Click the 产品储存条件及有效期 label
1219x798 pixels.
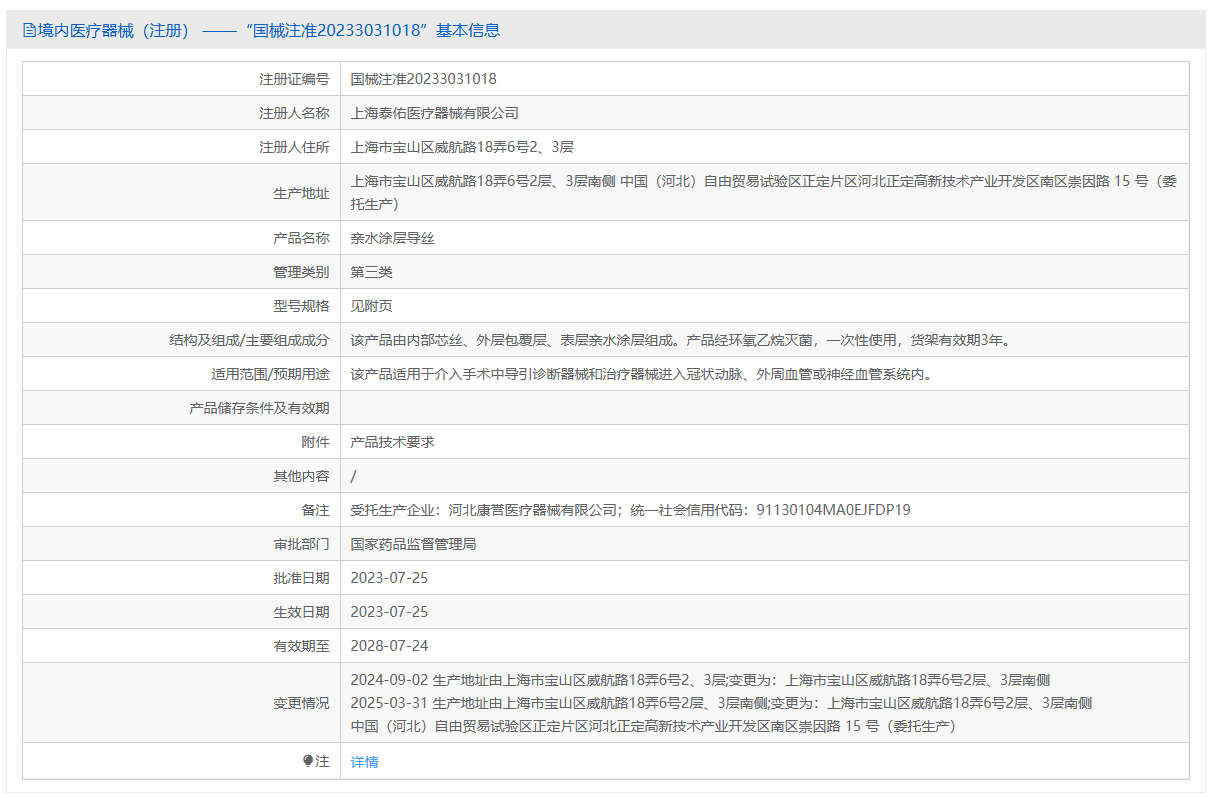click(x=259, y=408)
